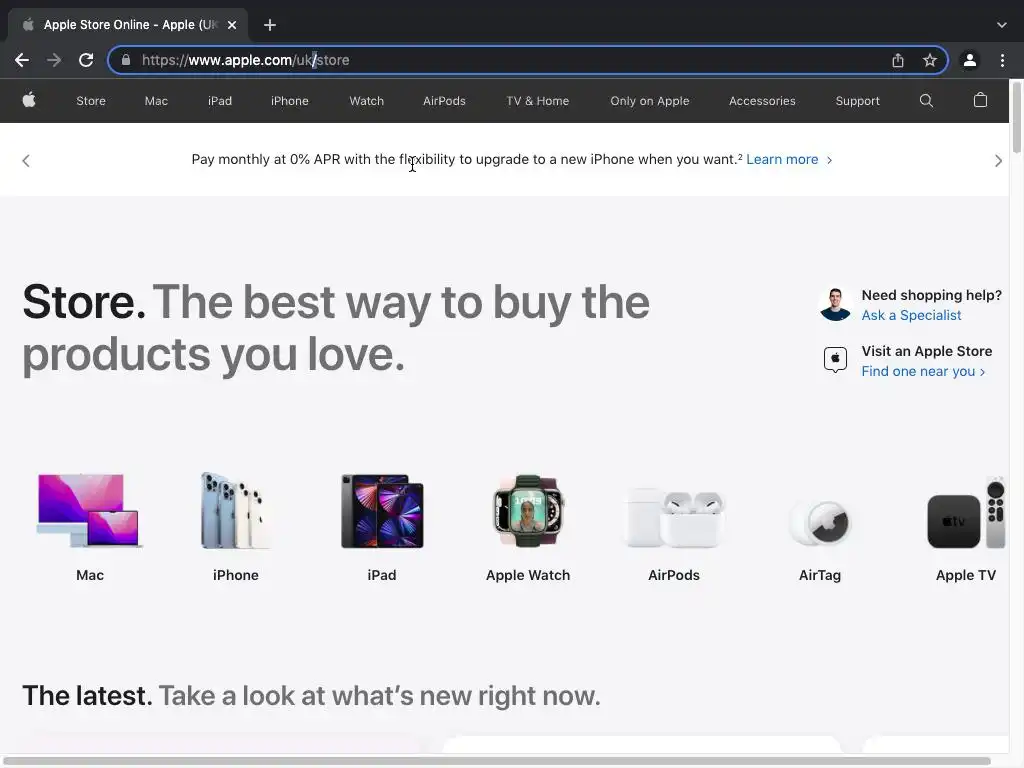Open the Apple TV product image

coord(966,513)
